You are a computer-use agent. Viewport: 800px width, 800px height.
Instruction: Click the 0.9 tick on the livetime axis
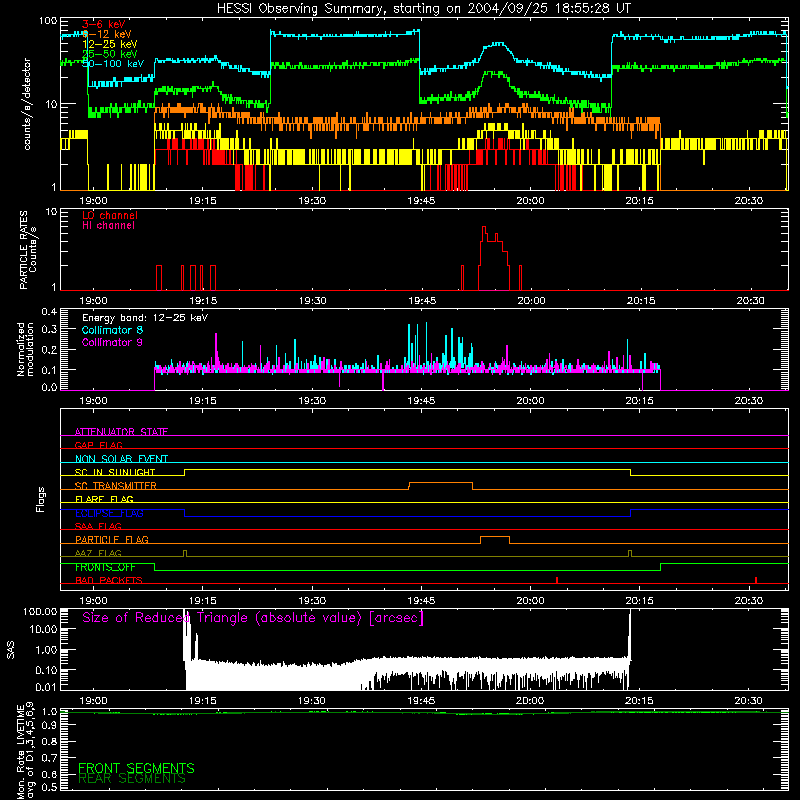pos(49,726)
